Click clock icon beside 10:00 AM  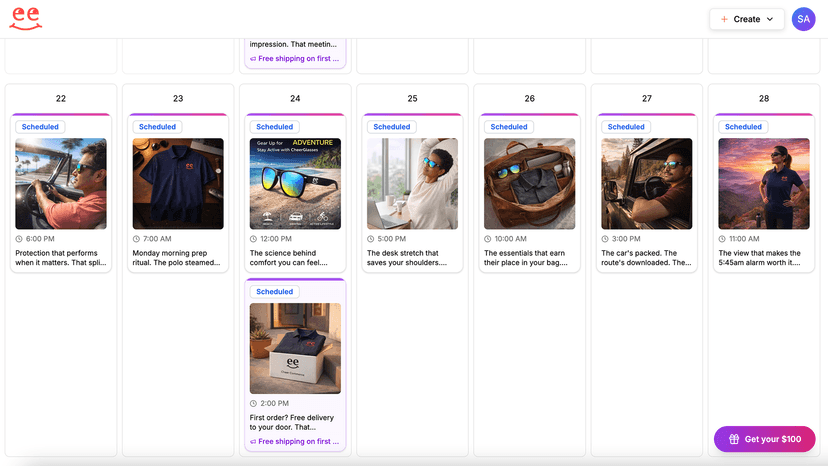[x=488, y=239]
